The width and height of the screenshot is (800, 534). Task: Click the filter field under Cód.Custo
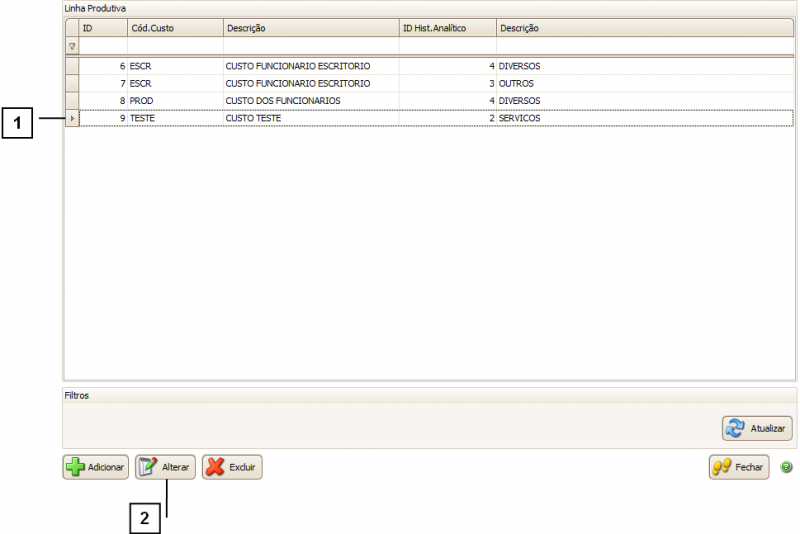[175, 46]
